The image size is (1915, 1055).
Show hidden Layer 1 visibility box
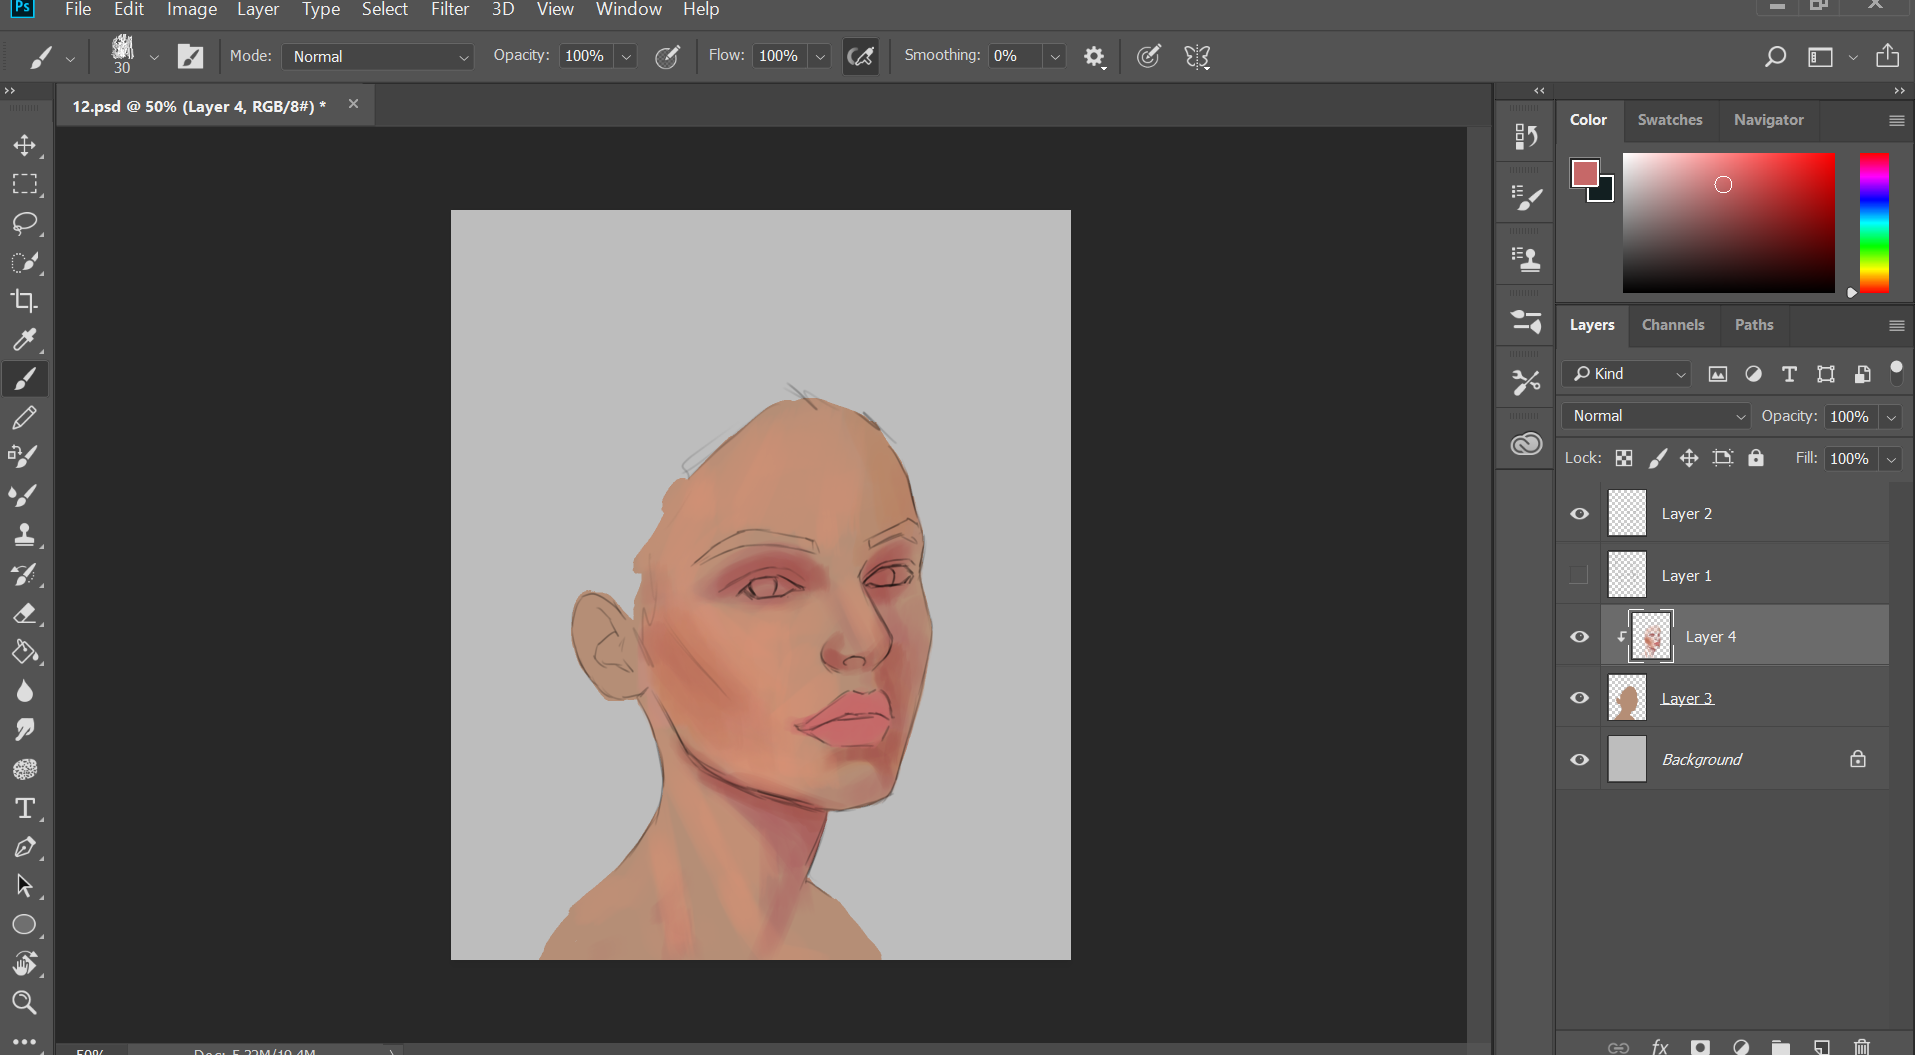pos(1579,575)
